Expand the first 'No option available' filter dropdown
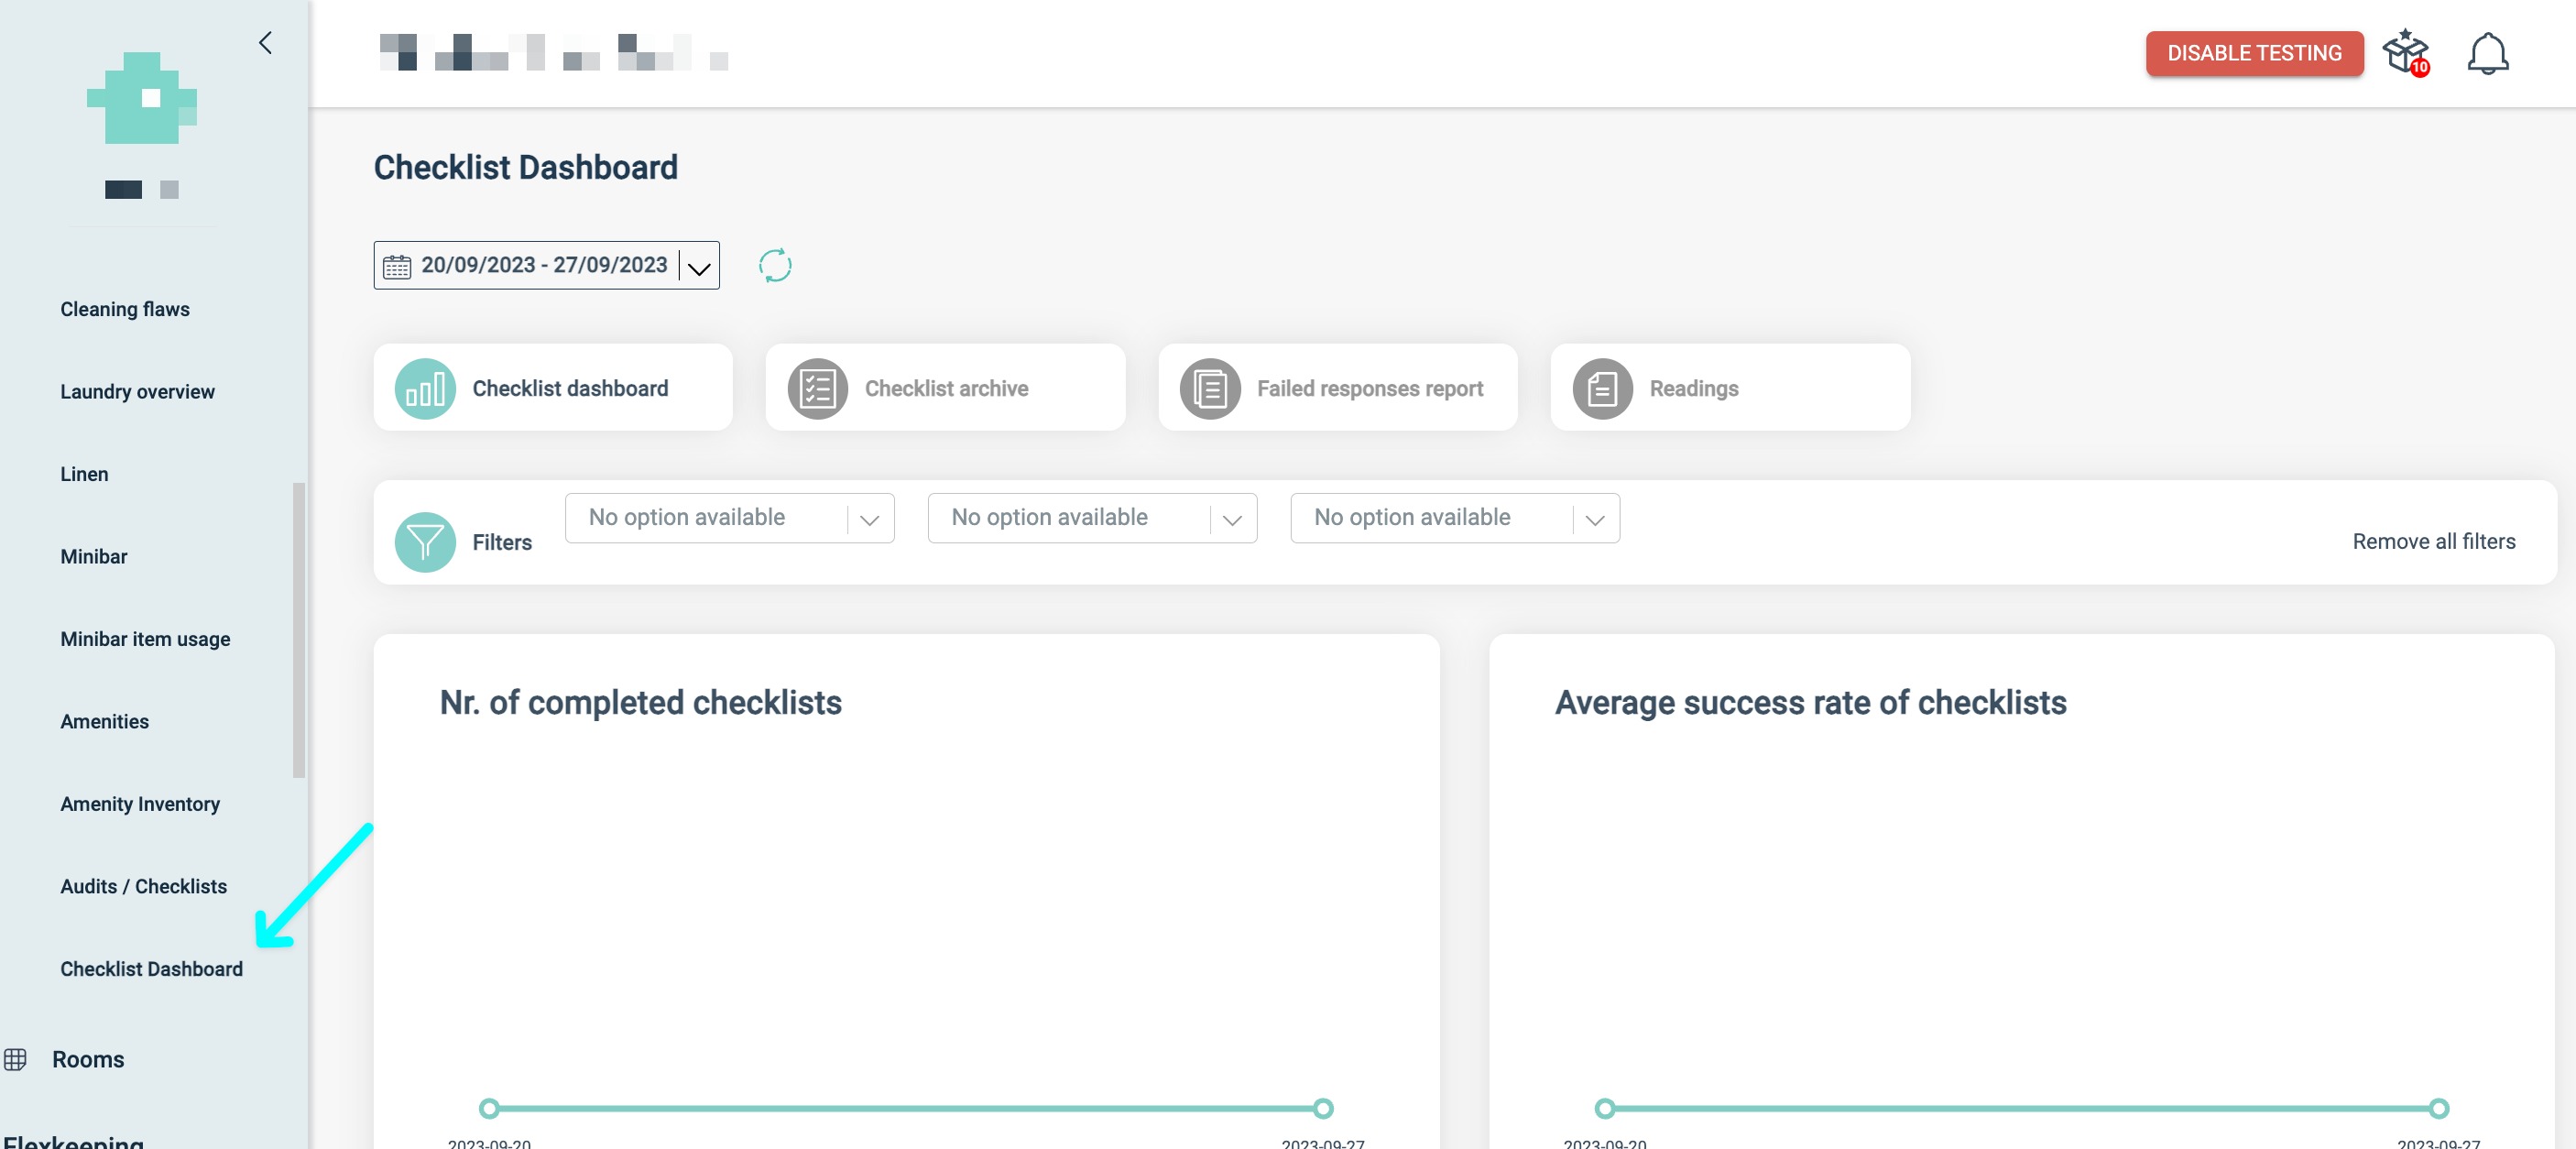Image resolution: width=2576 pixels, height=1149 pixels. pos(729,518)
